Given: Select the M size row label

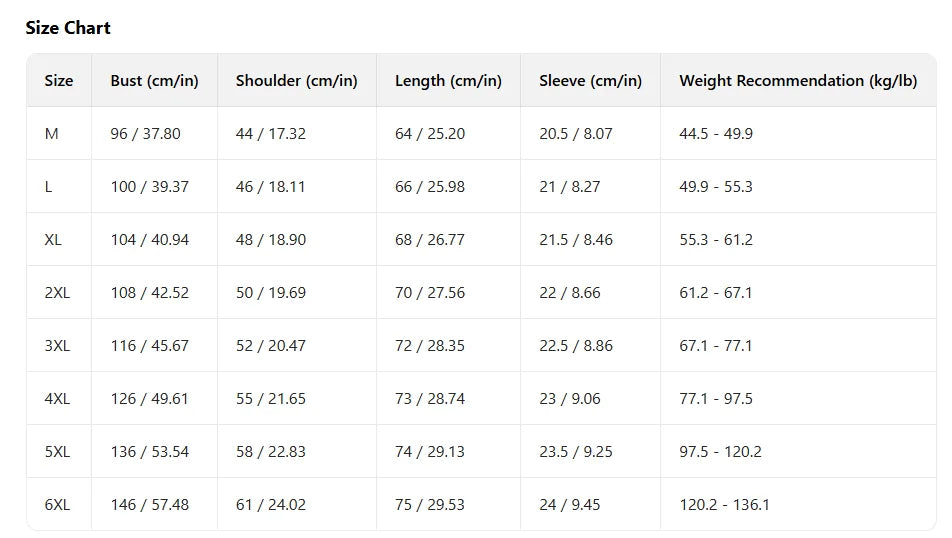Looking at the screenshot, I should tap(52, 134).
